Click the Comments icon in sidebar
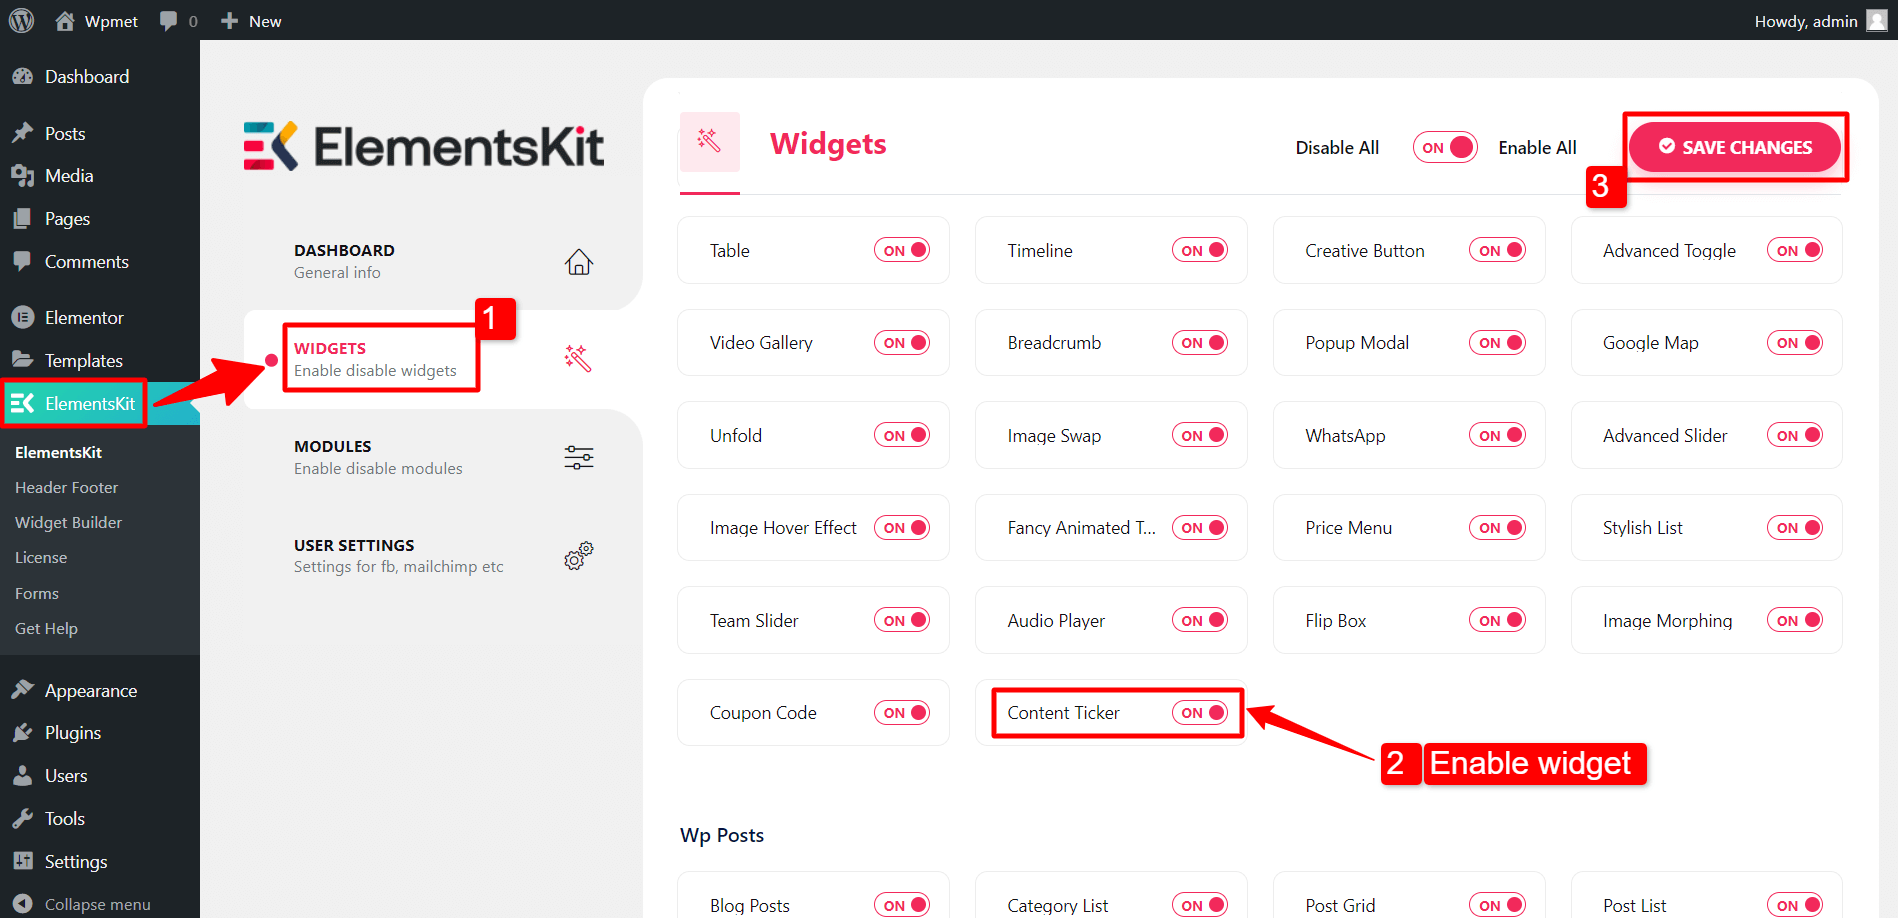The height and width of the screenshot is (918, 1898). click(23, 261)
